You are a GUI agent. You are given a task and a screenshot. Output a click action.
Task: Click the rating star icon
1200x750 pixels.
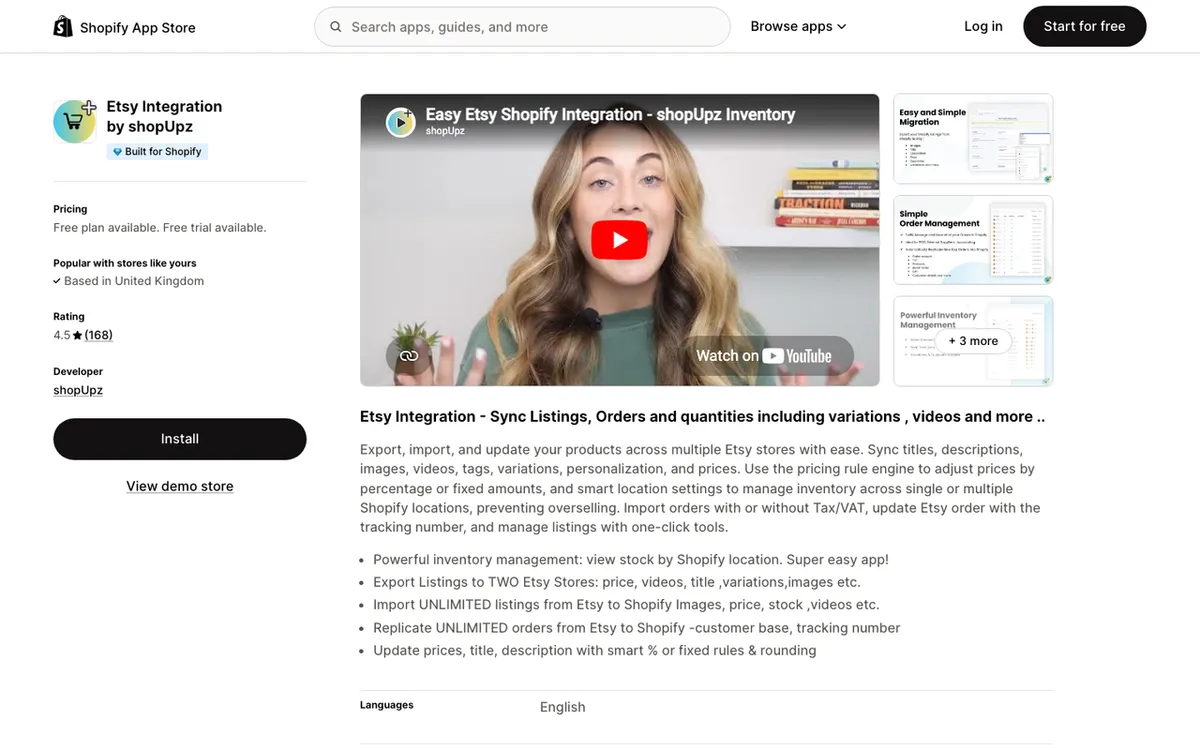pos(78,335)
